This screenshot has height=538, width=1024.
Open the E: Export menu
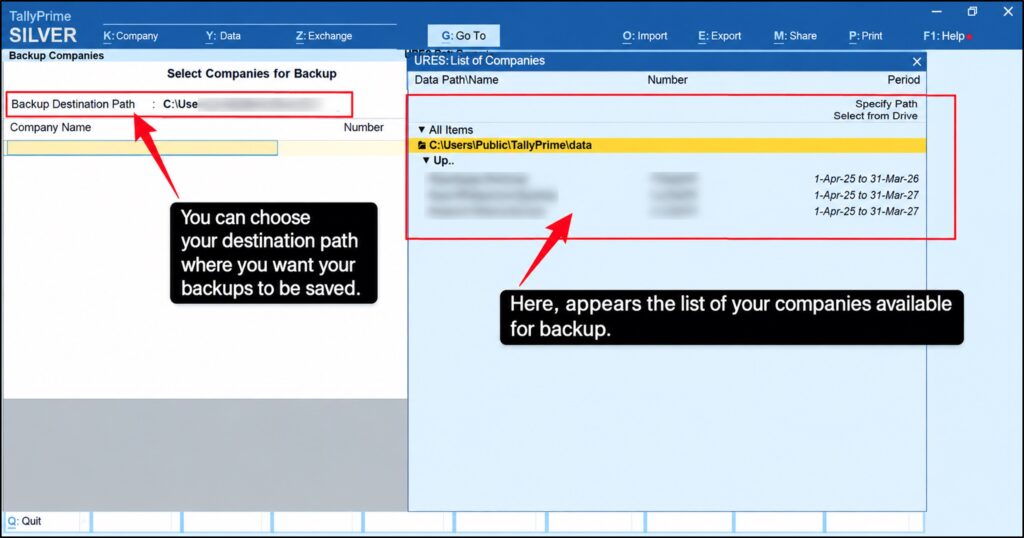click(x=720, y=36)
